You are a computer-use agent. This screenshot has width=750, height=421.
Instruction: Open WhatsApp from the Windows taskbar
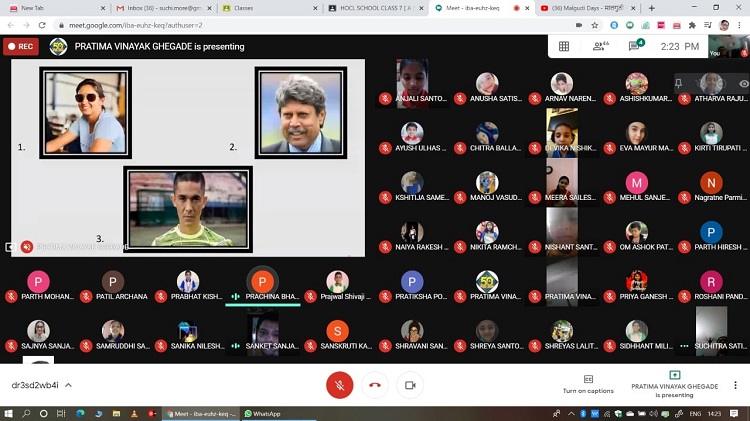coord(263,413)
